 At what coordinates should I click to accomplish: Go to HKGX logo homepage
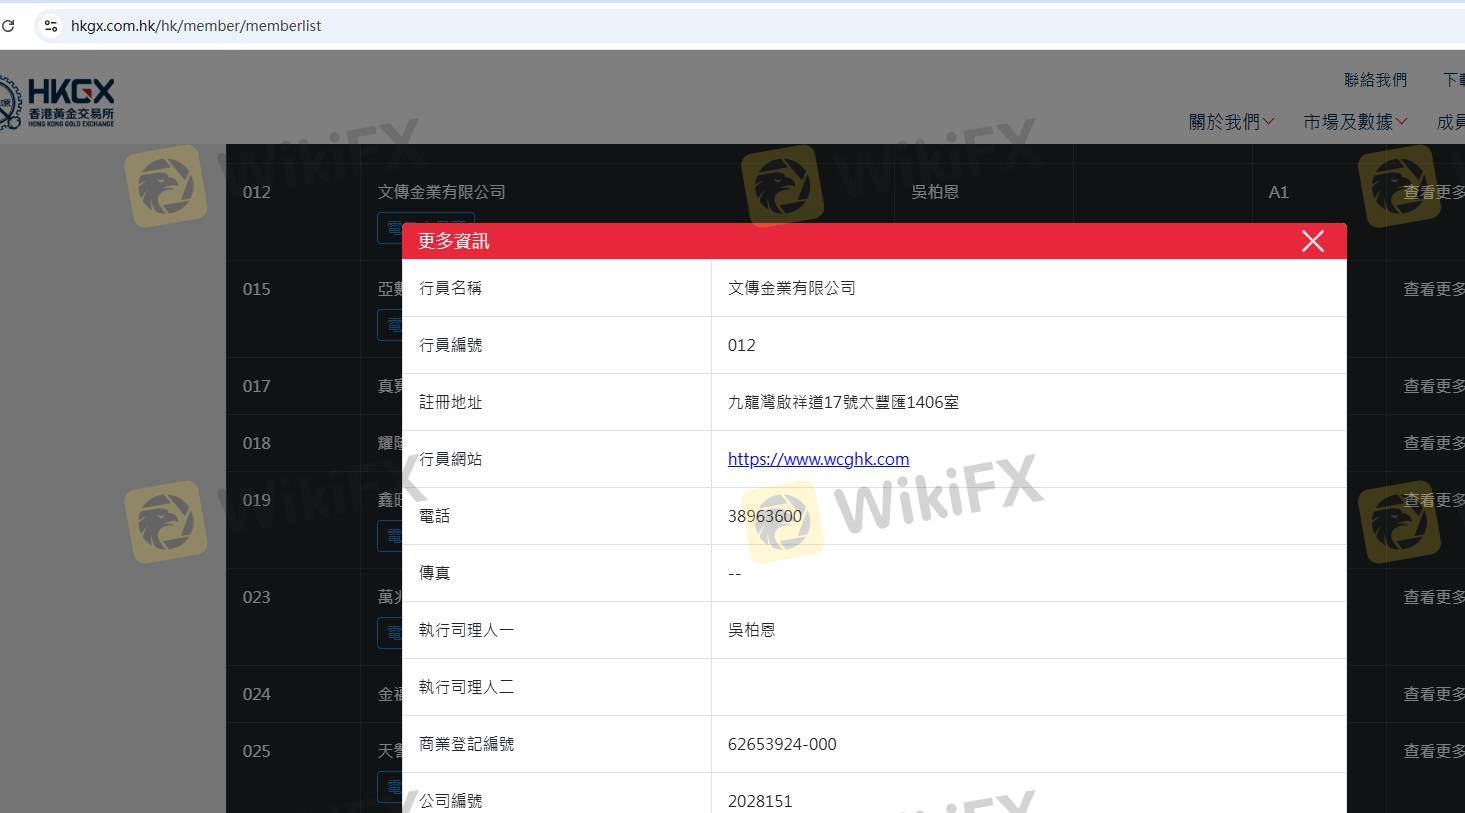(57, 103)
